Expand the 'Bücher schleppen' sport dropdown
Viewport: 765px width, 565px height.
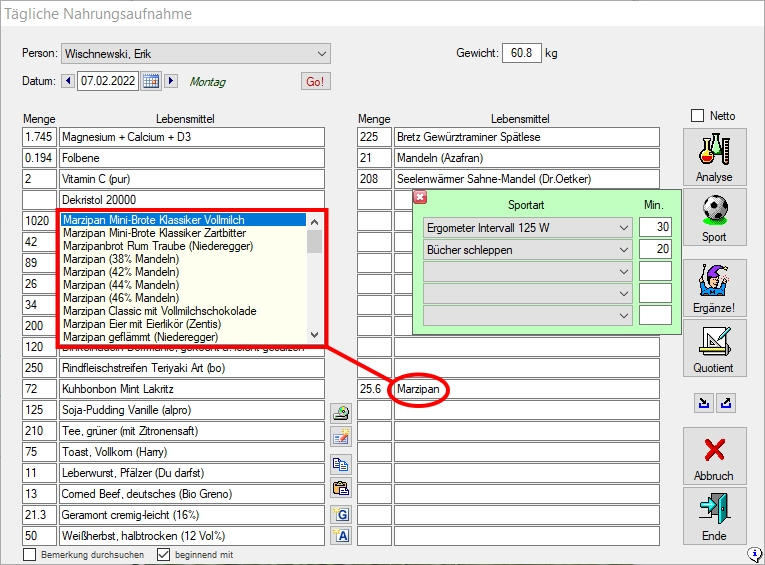click(x=624, y=249)
